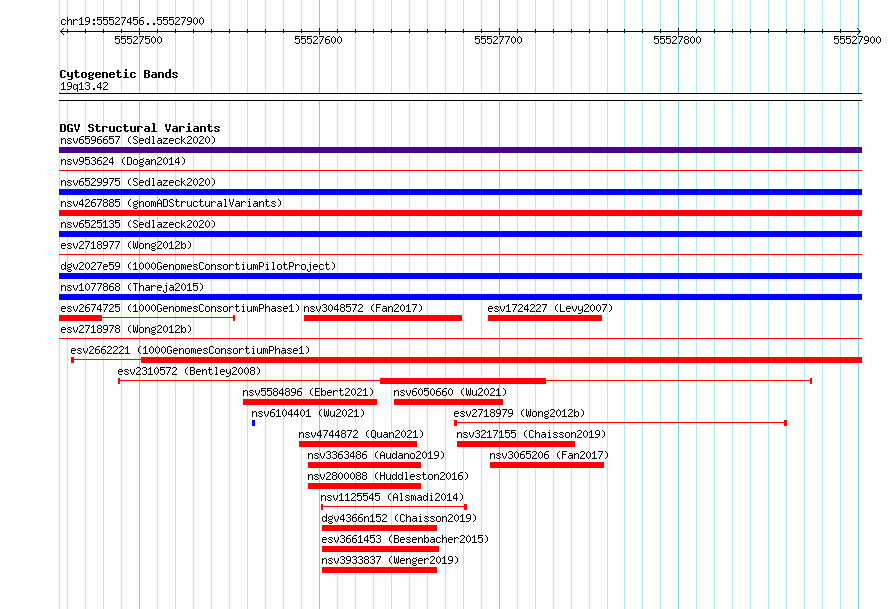Click the nsv1125545 (Alsmadi2014) label
The height and width of the screenshot is (609, 890).
click(392, 497)
